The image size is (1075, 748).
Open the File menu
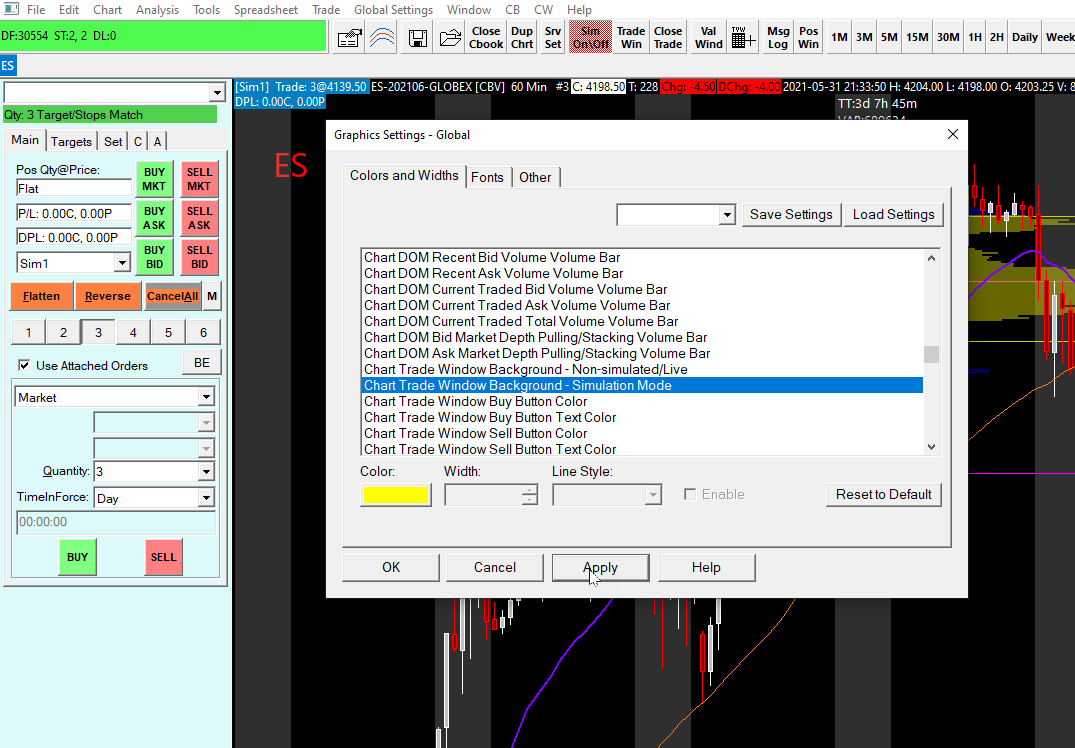pos(36,10)
